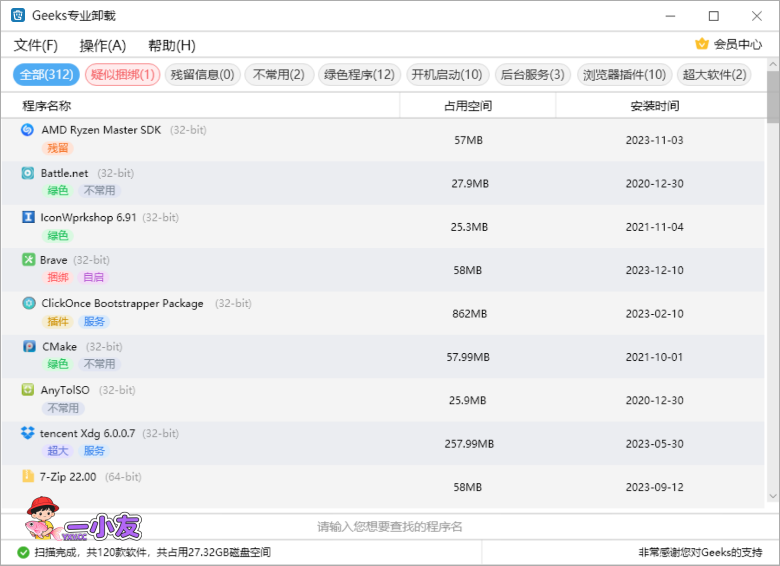Select the 不常用(2) filter tab
This screenshot has width=780, height=566.
pyautogui.click(x=279, y=75)
